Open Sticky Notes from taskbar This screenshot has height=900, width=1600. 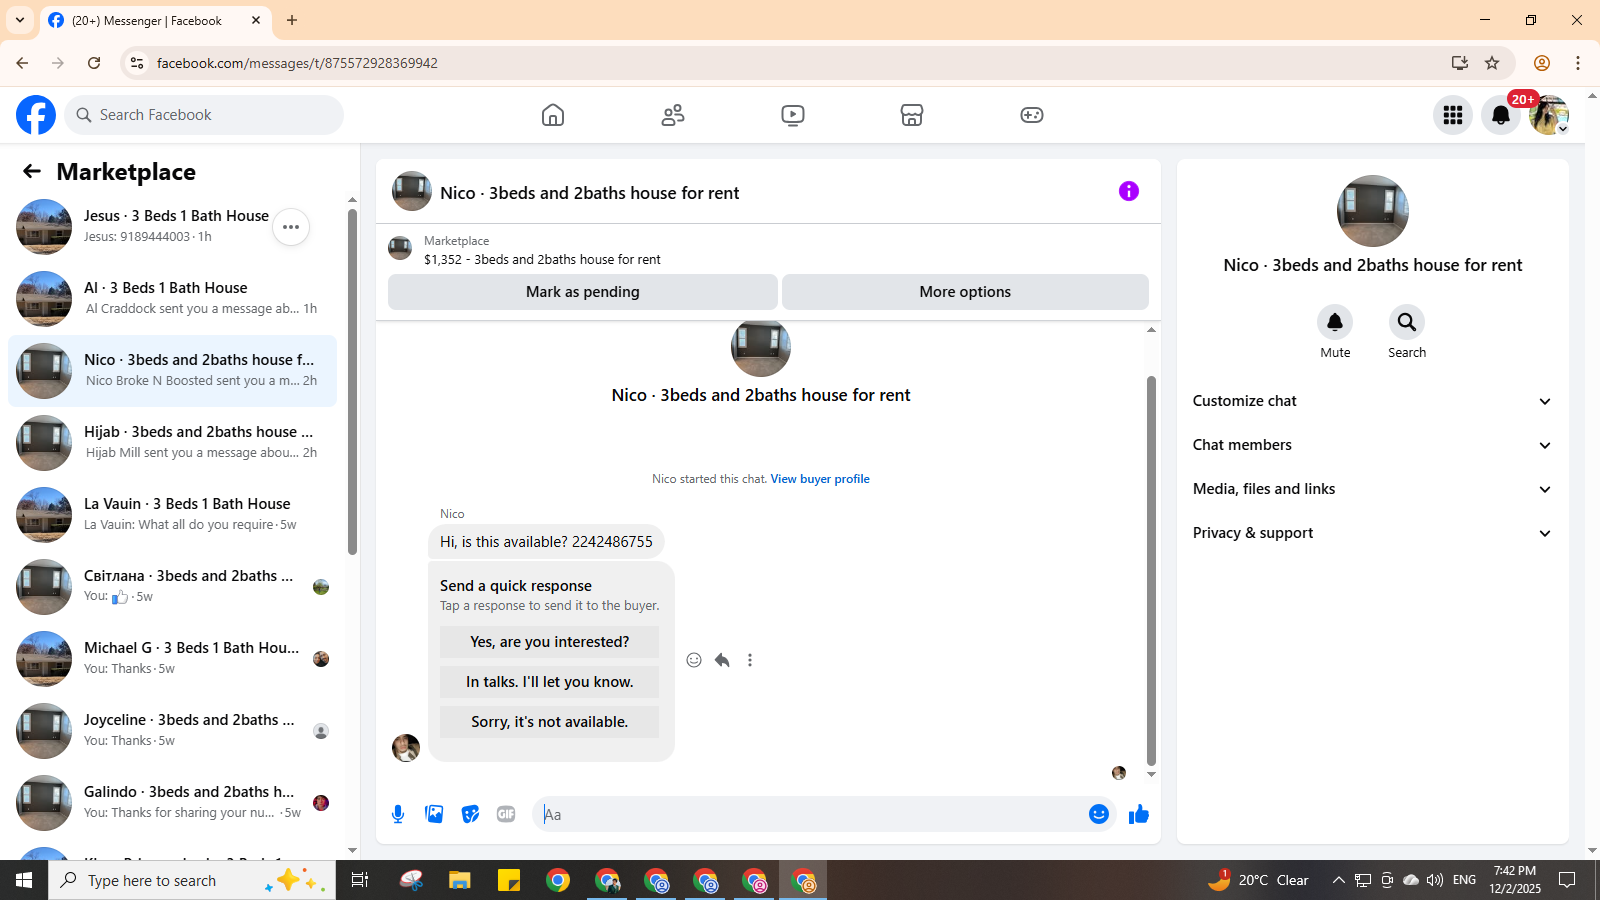point(509,880)
